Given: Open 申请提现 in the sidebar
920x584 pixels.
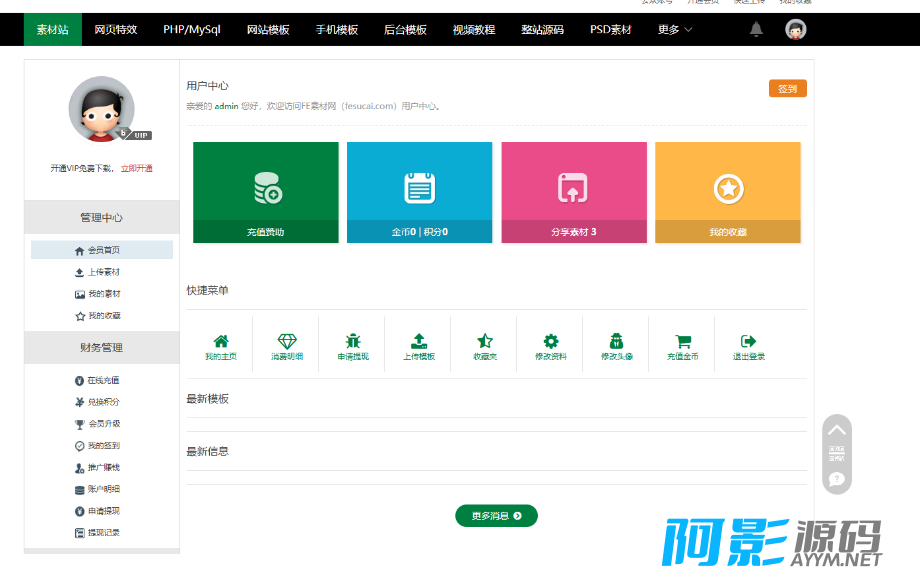Looking at the screenshot, I should (97, 511).
